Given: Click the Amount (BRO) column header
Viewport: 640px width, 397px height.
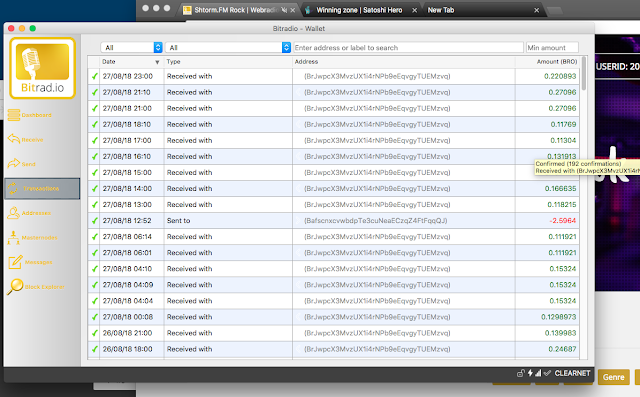Looking at the screenshot, I should (x=547, y=62).
